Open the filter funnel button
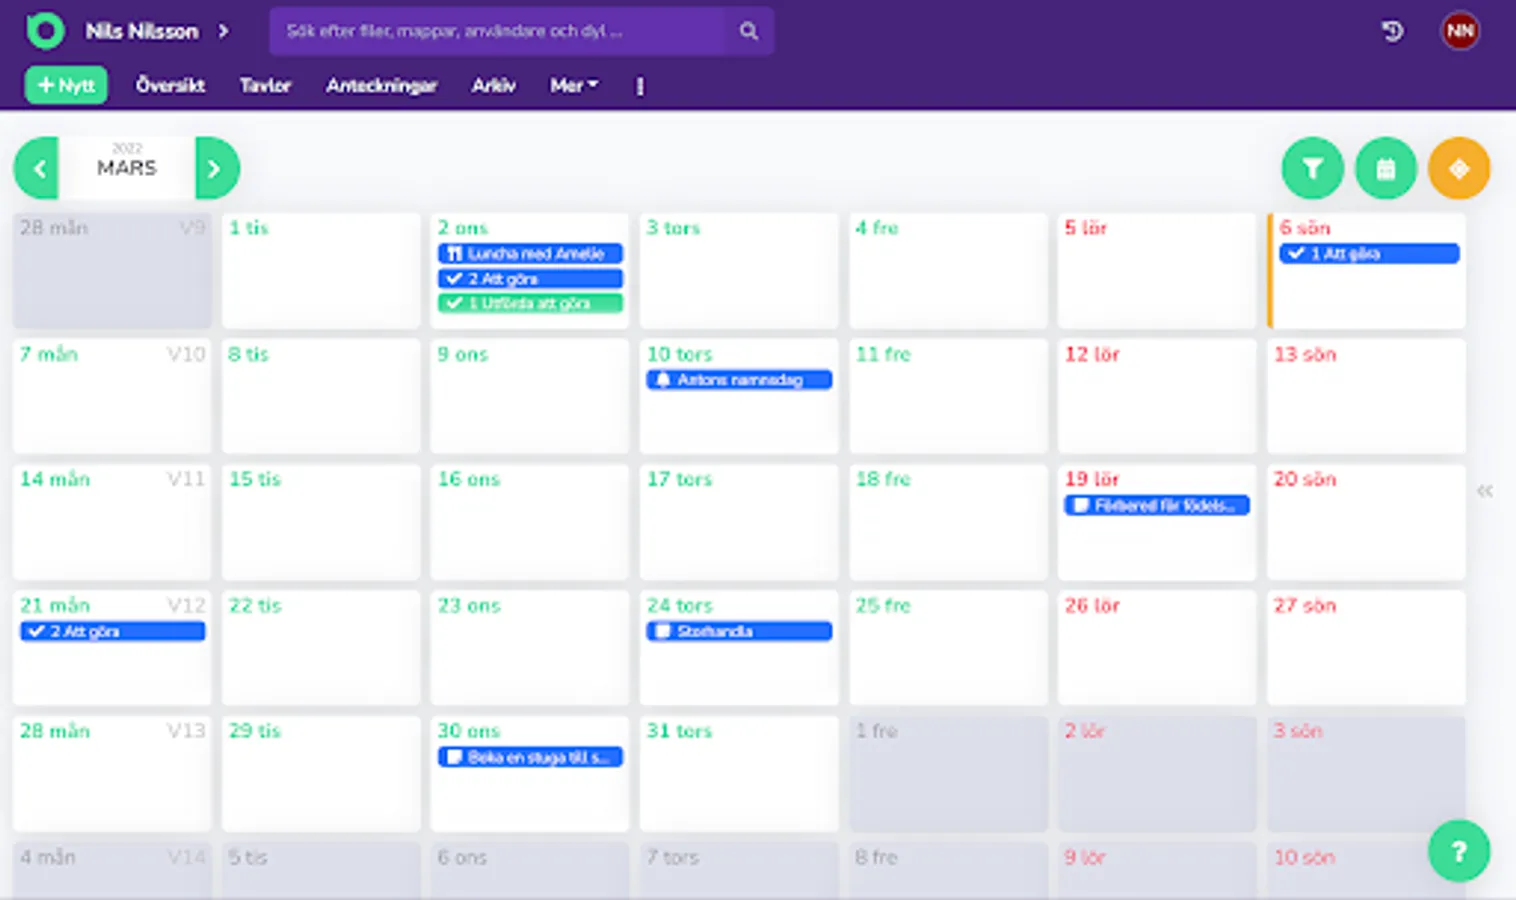This screenshot has height=900, width=1516. pos(1312,168)
